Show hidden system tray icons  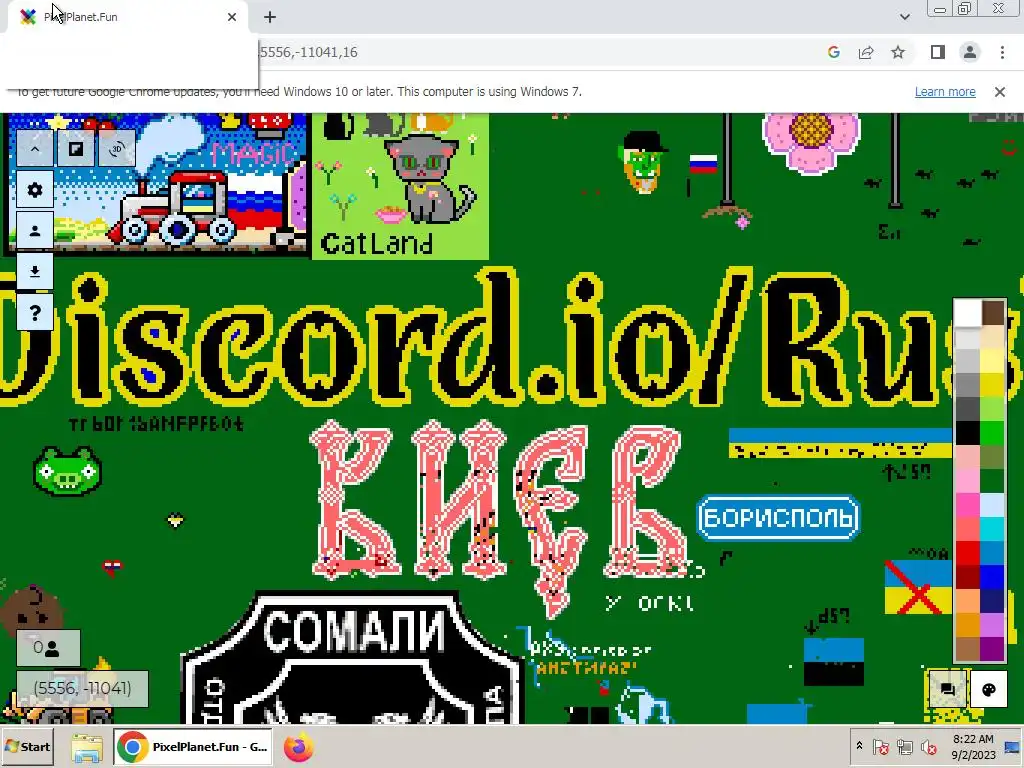point(859,746)
